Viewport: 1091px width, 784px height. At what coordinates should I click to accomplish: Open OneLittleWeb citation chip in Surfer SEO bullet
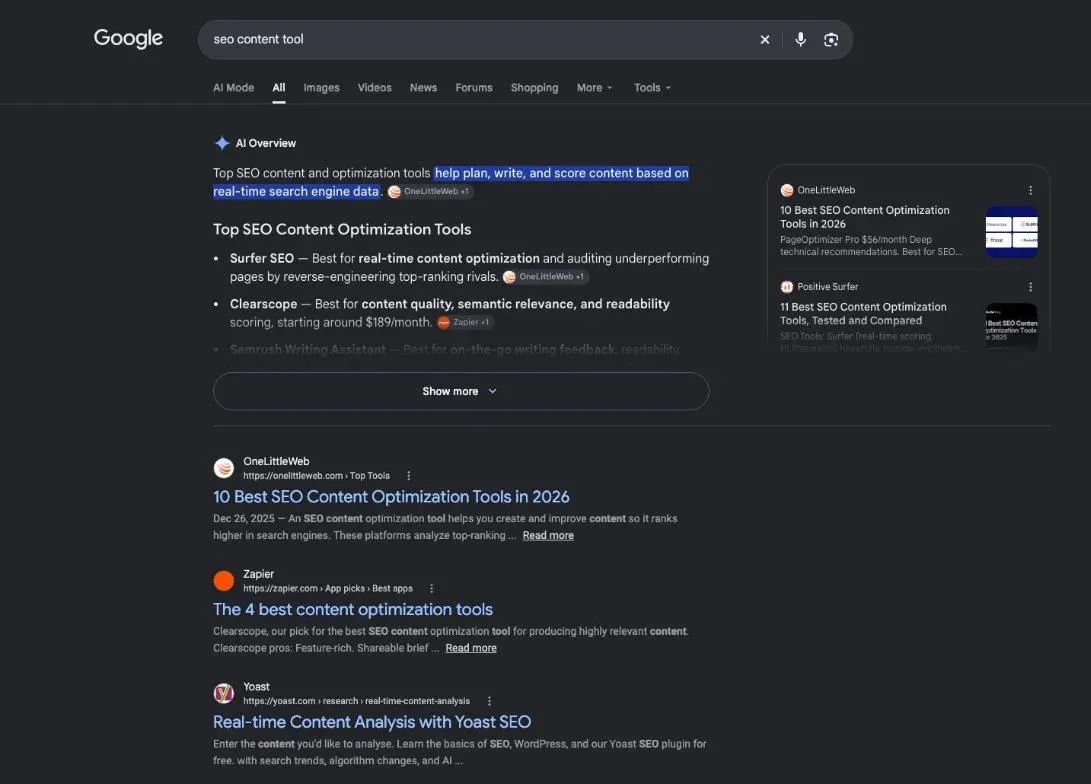[x=546, y=277]
